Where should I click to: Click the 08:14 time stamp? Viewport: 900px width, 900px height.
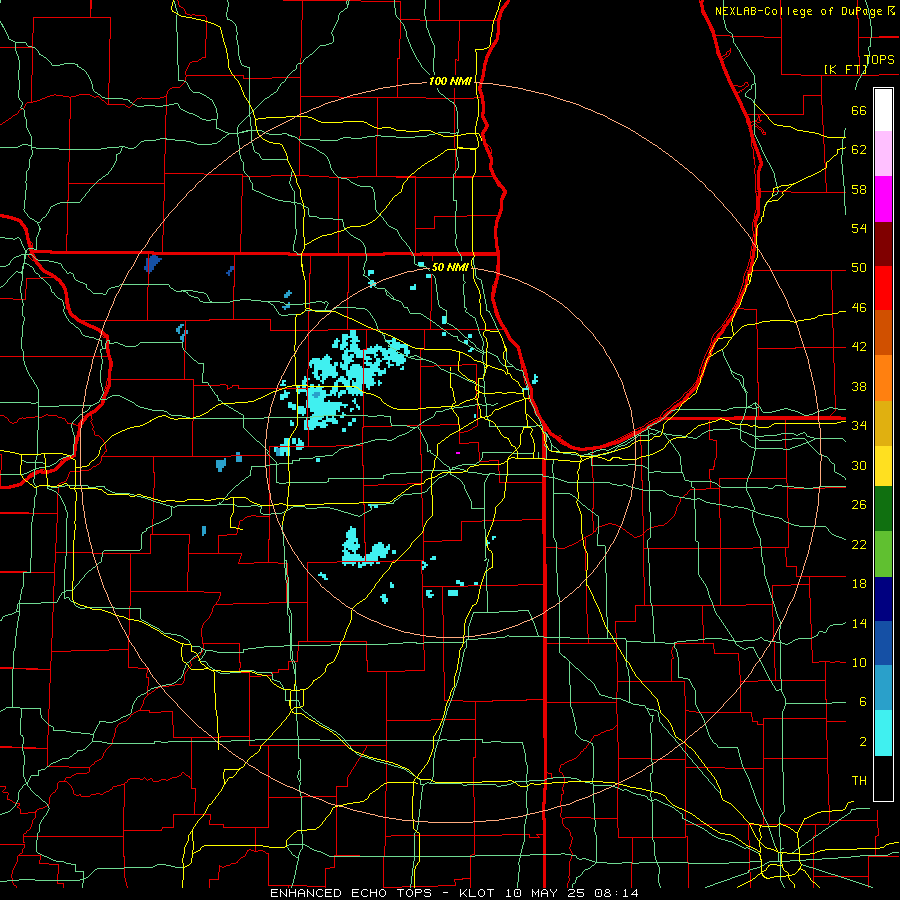point(617,893)
